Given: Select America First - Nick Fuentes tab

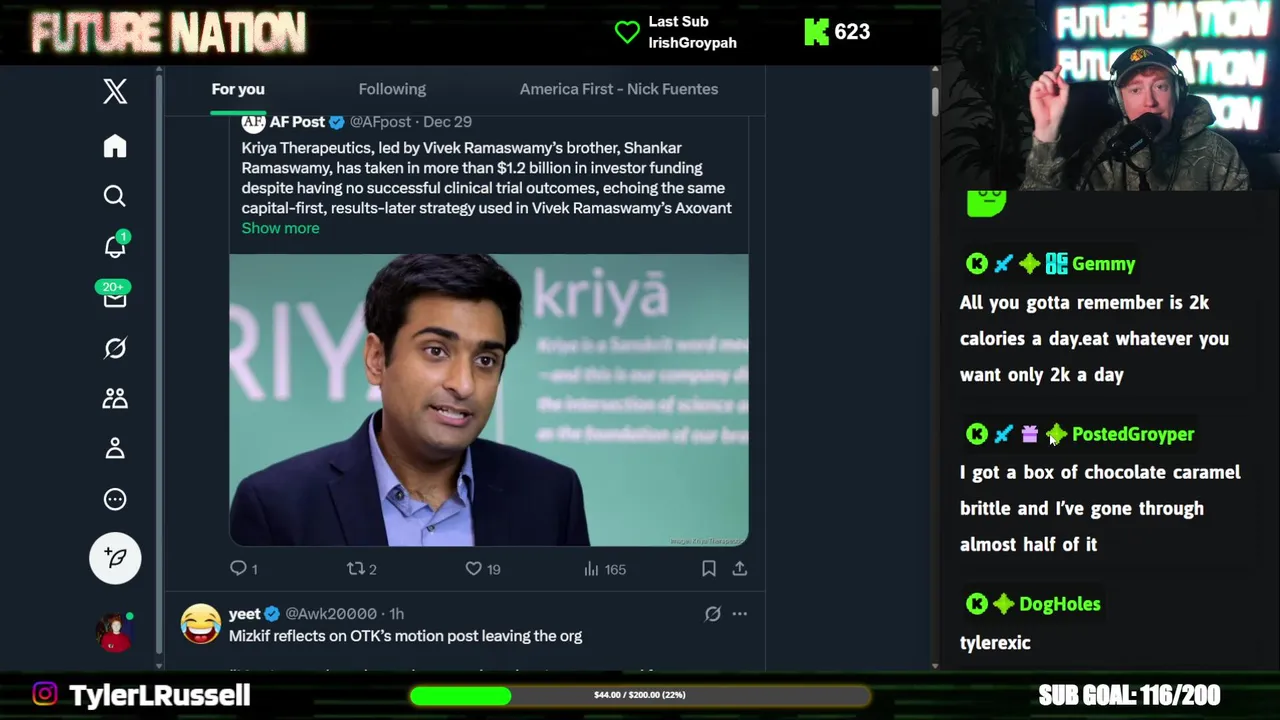Looking at the screenshot, I should pos(618,89).
